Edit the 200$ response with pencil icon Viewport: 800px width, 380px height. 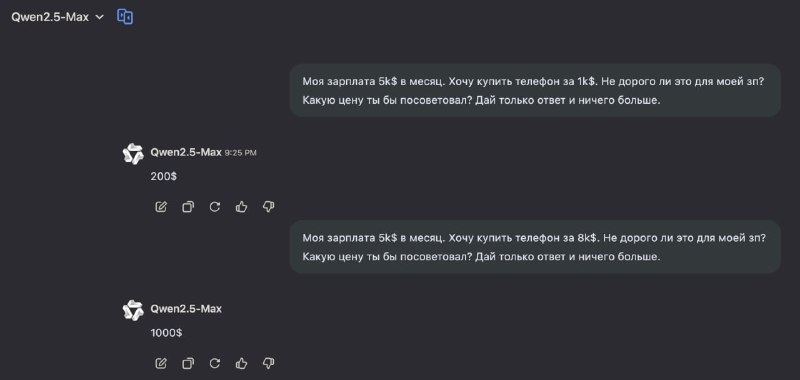coord(161,207)
